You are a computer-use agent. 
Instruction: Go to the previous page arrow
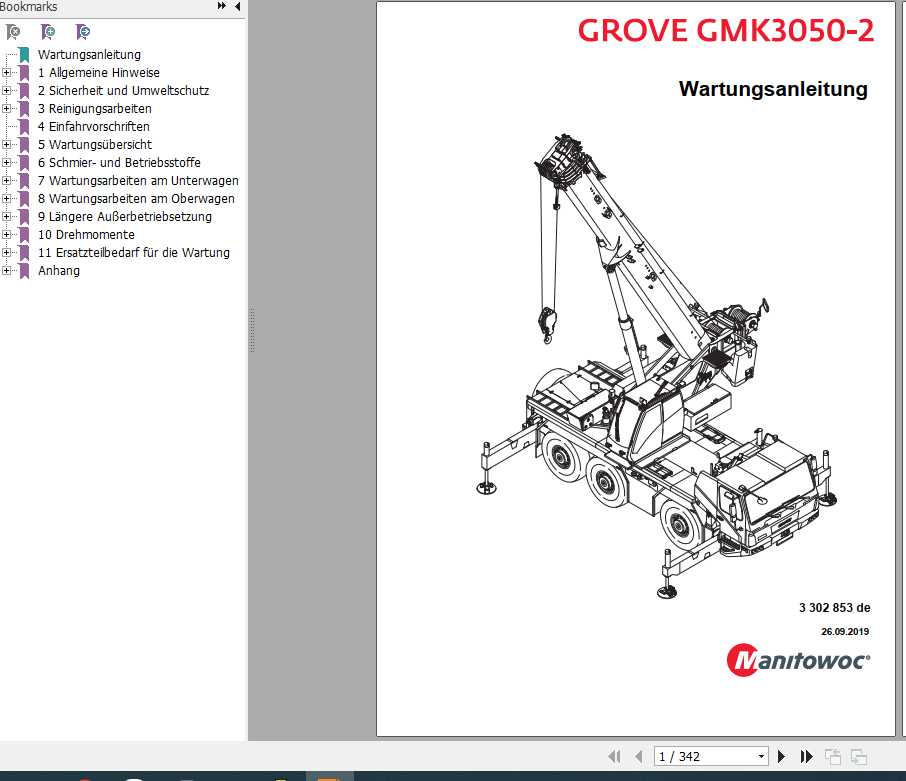click(x=638, y=756)
